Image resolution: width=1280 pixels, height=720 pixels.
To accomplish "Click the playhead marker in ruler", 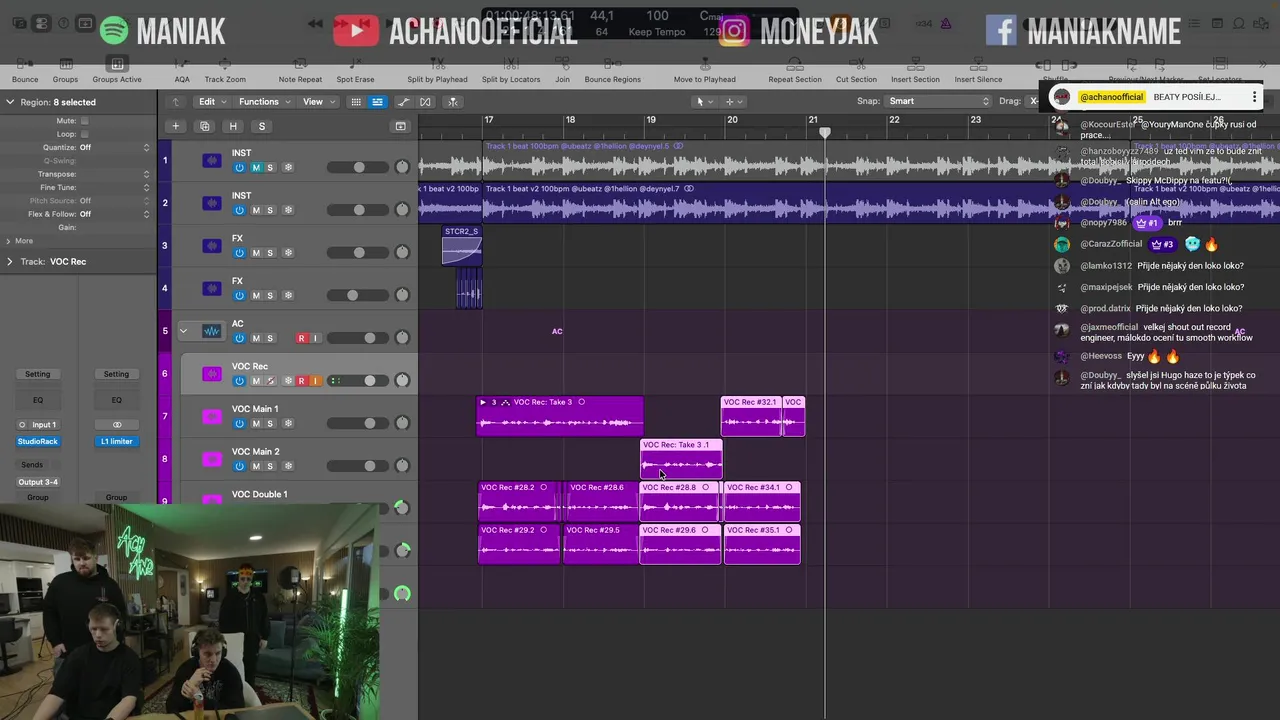I will (x=825, y=132).
